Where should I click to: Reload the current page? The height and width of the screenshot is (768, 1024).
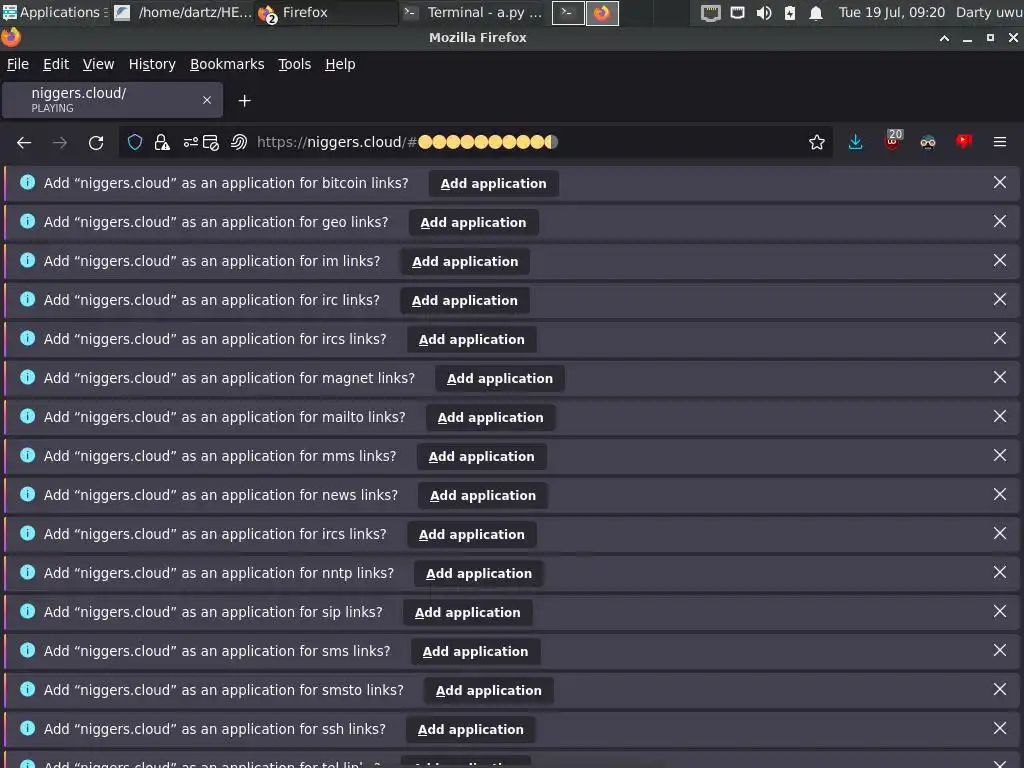[96, 142]
